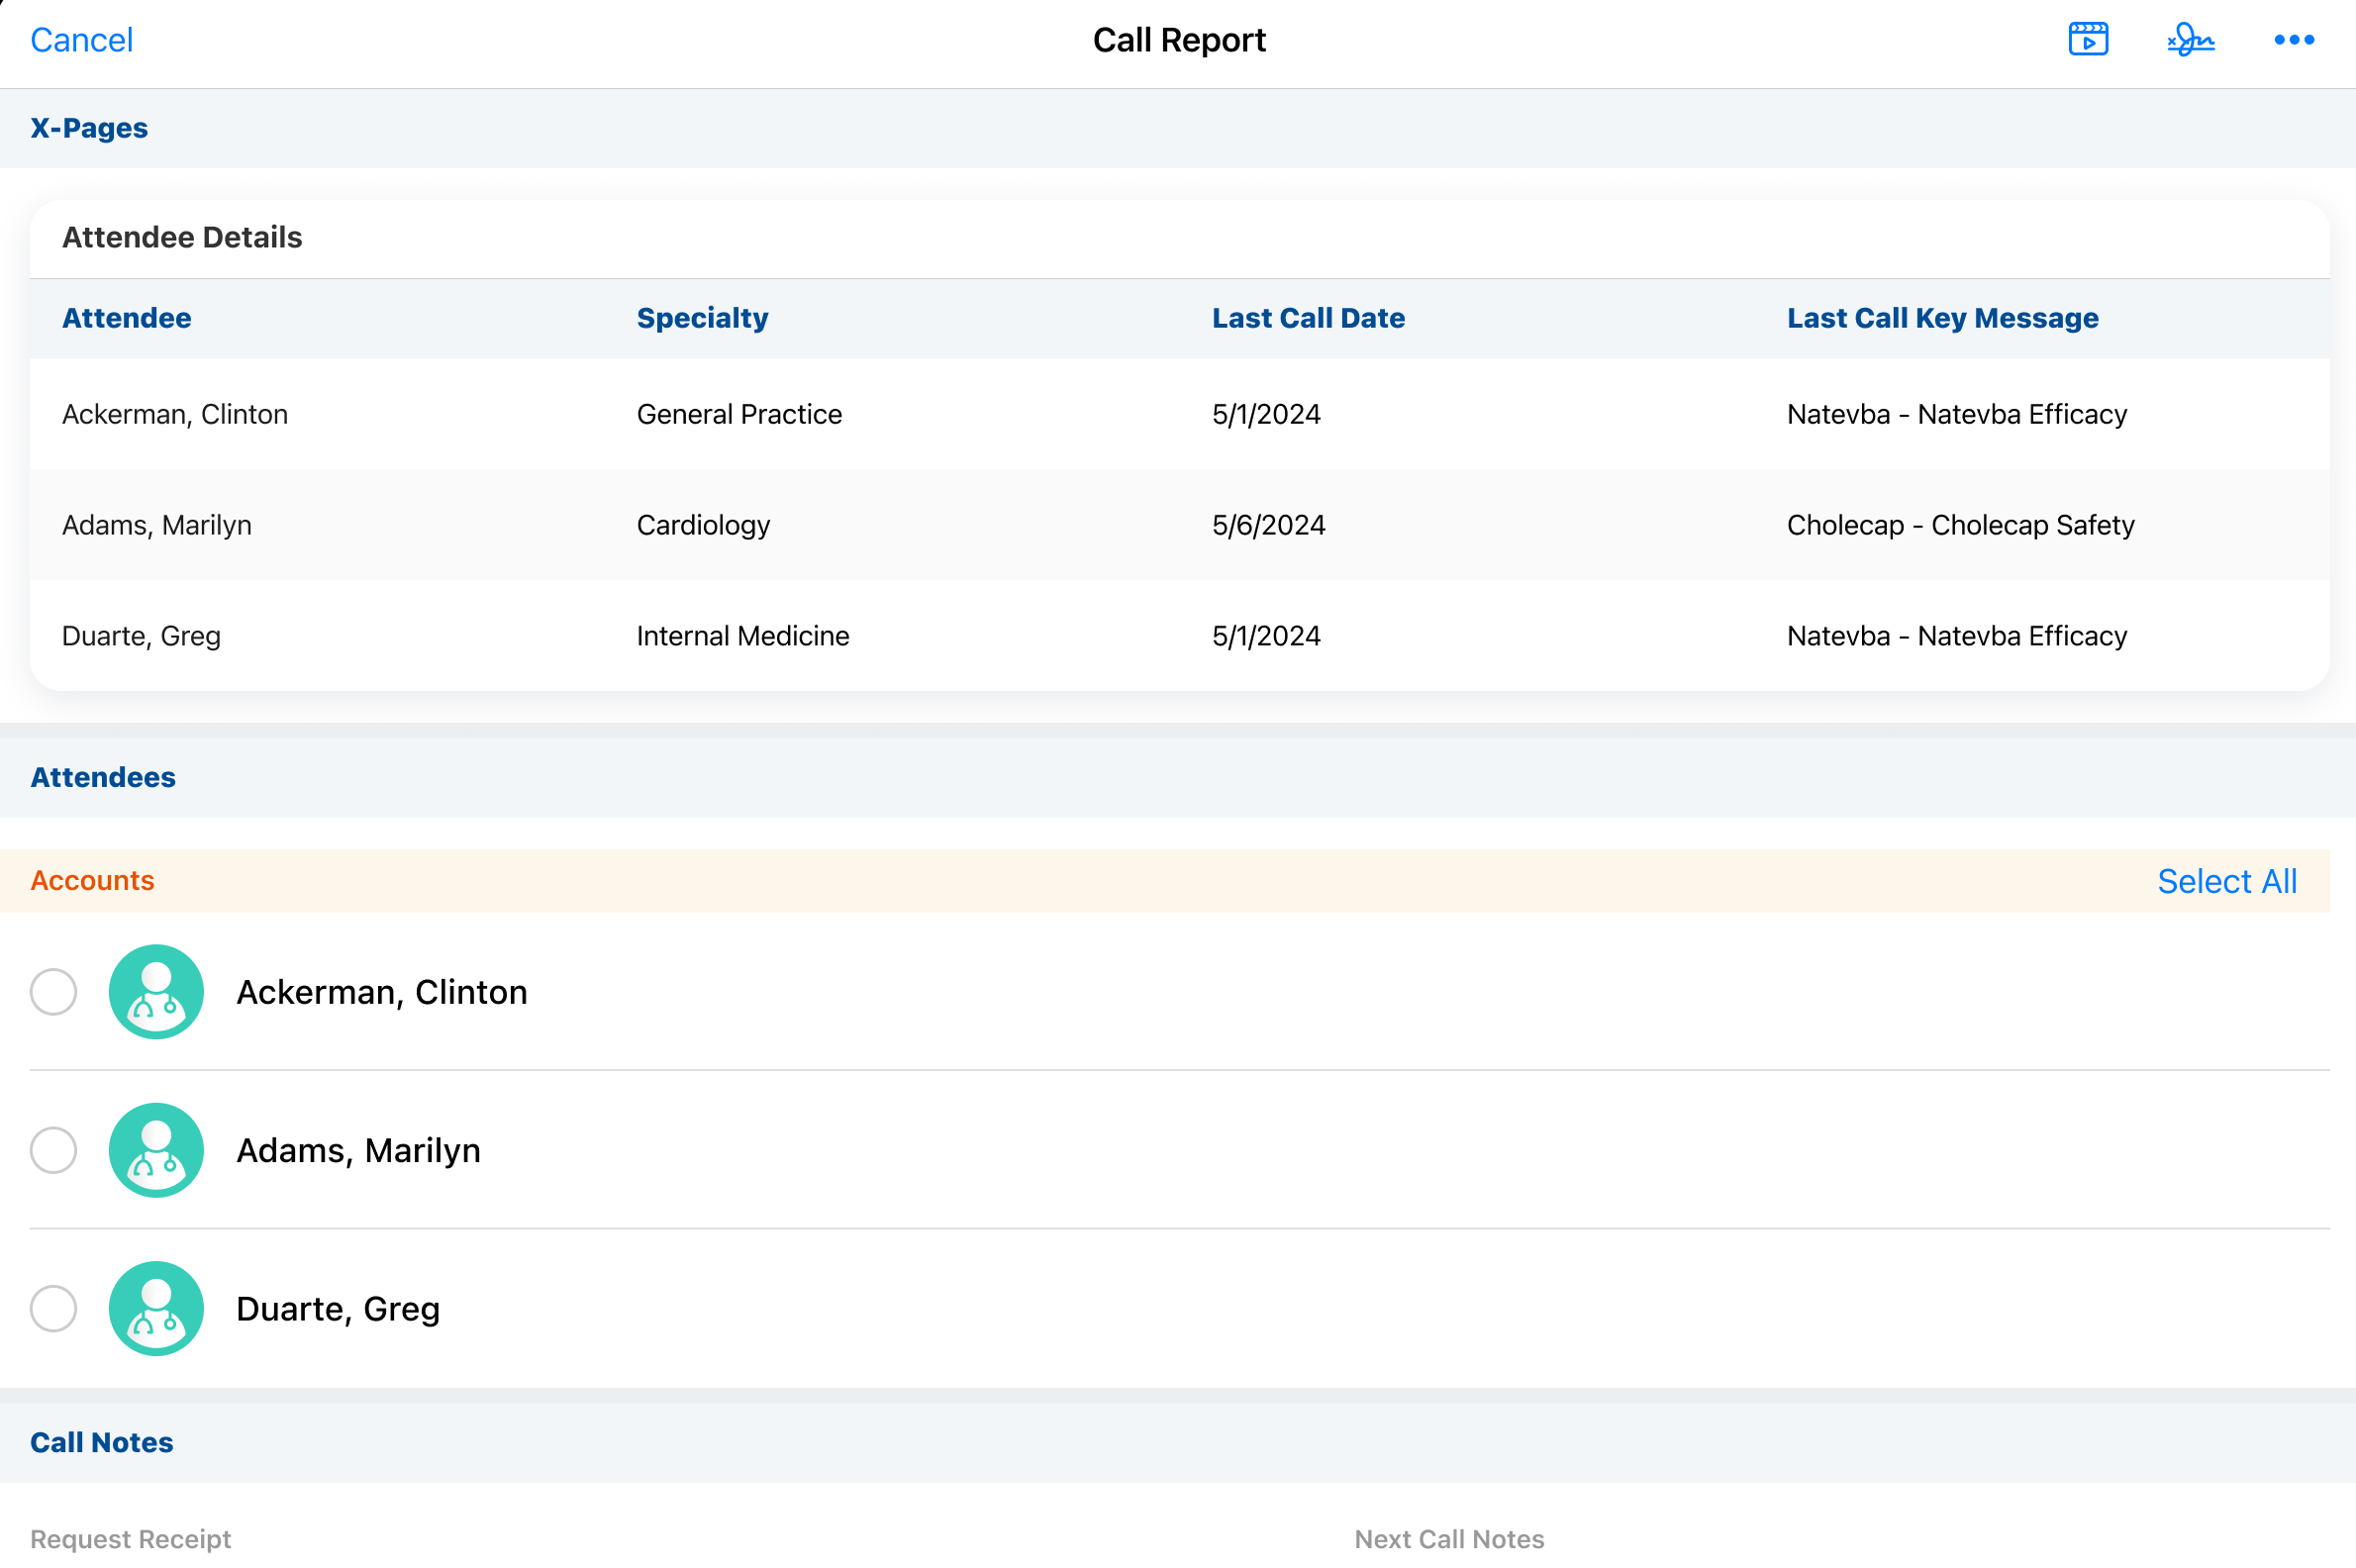Cancel the Call Report
This screenshot has width=2356, height=1568.
tap(81, 40)
